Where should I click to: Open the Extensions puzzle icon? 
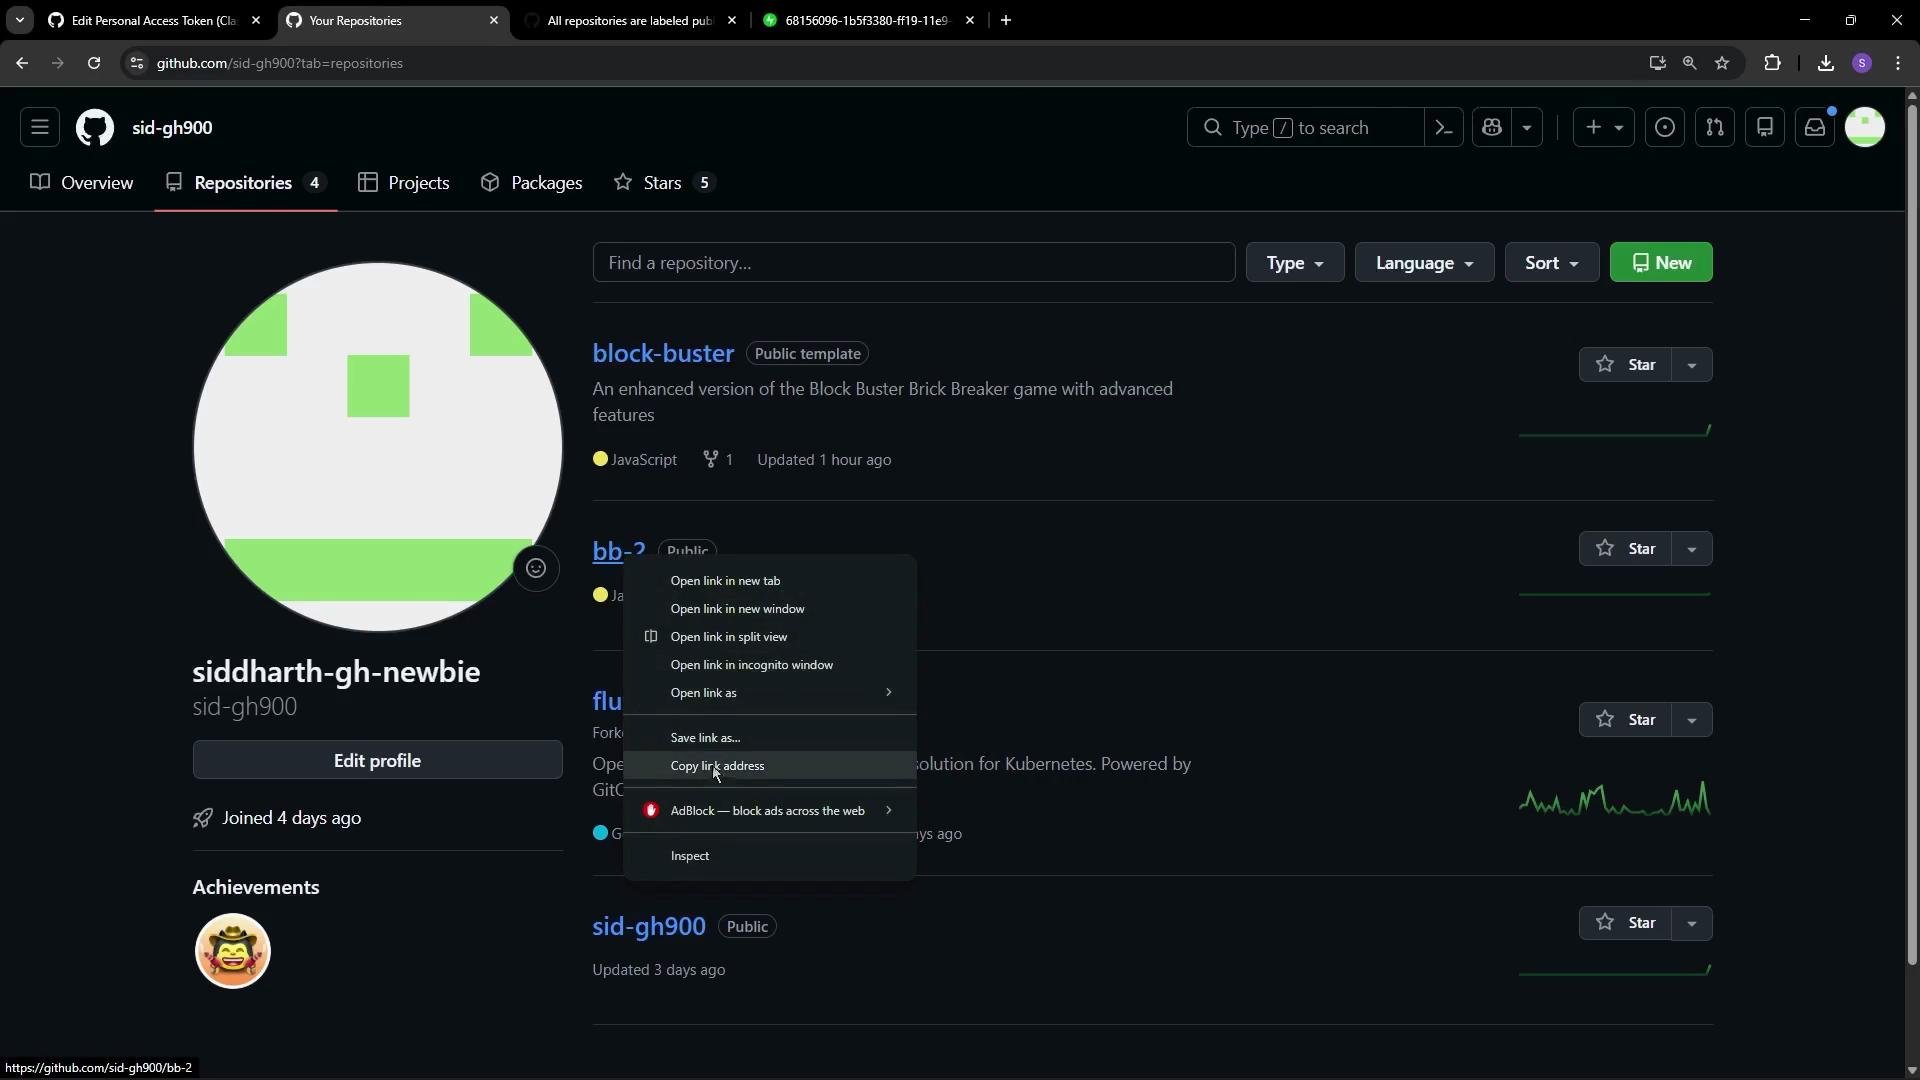click(x=1773, y=63)
